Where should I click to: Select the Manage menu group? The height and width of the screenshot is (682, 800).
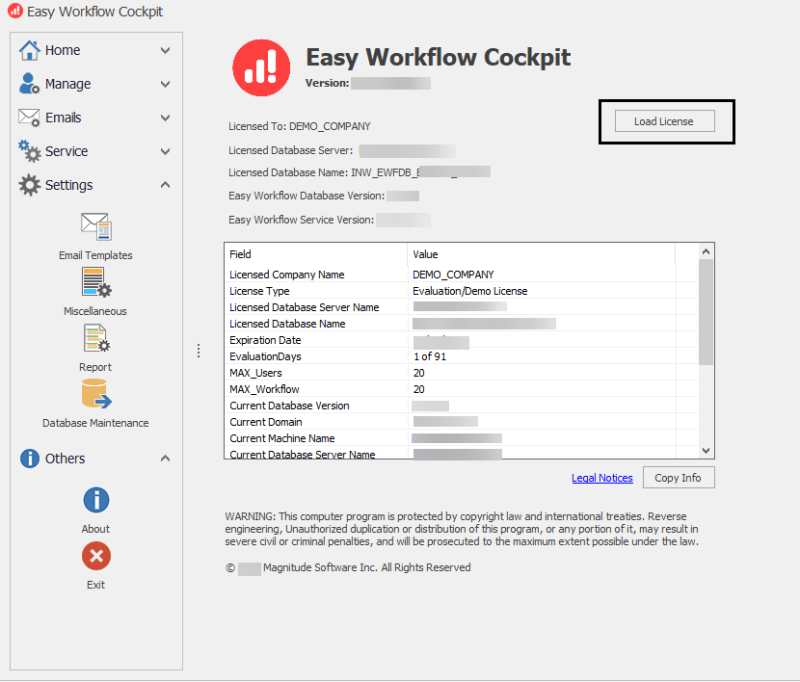[x=68, y=84]
